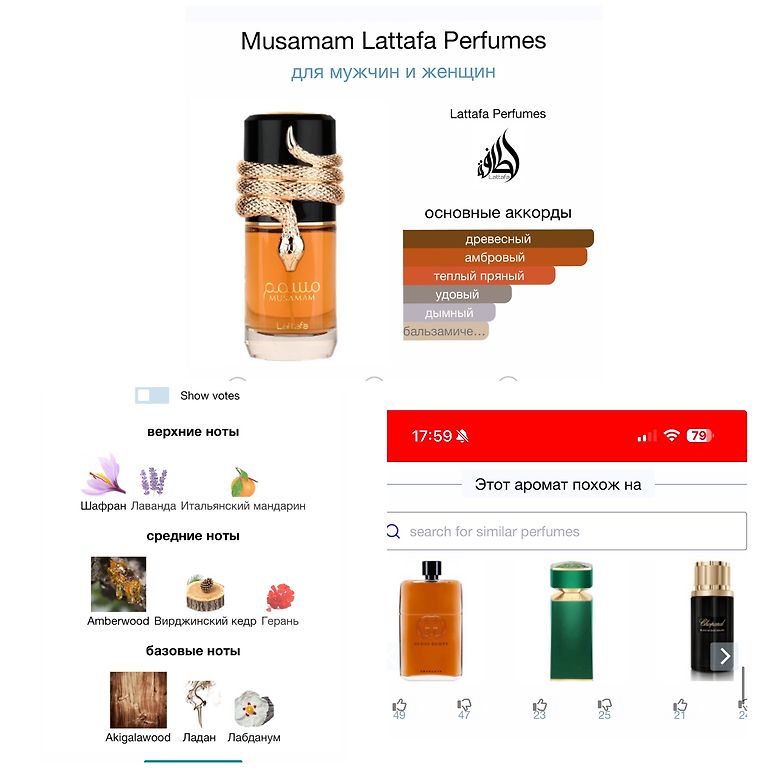Select the древесный accord bar

pos(498,239)
